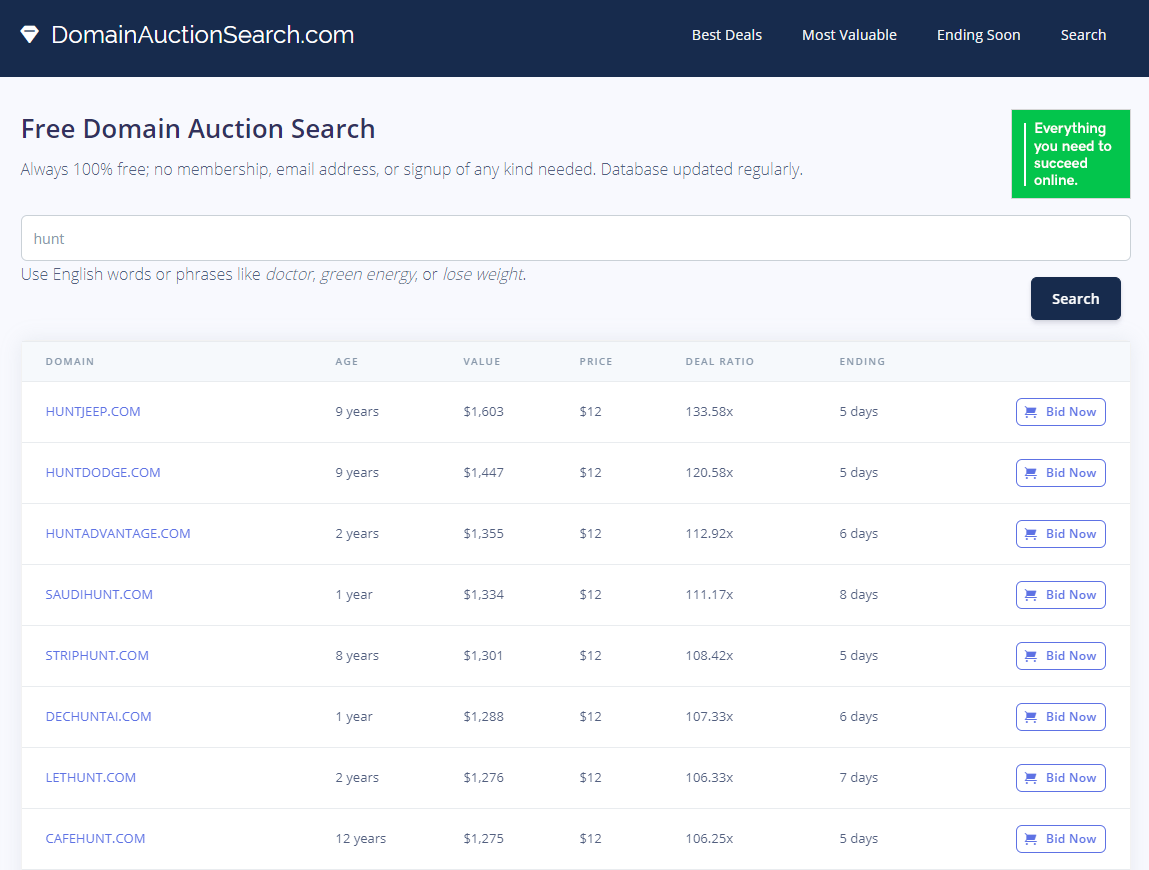Click the '12 years' age cell

pyautogui.click(x=361, y=838)
